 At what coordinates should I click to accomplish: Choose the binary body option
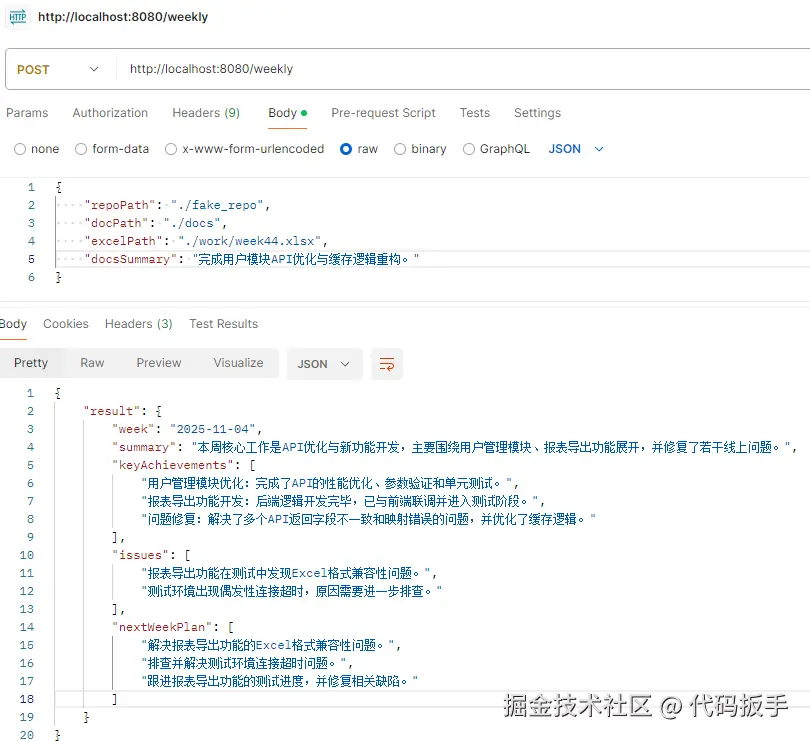coord(398,148)
